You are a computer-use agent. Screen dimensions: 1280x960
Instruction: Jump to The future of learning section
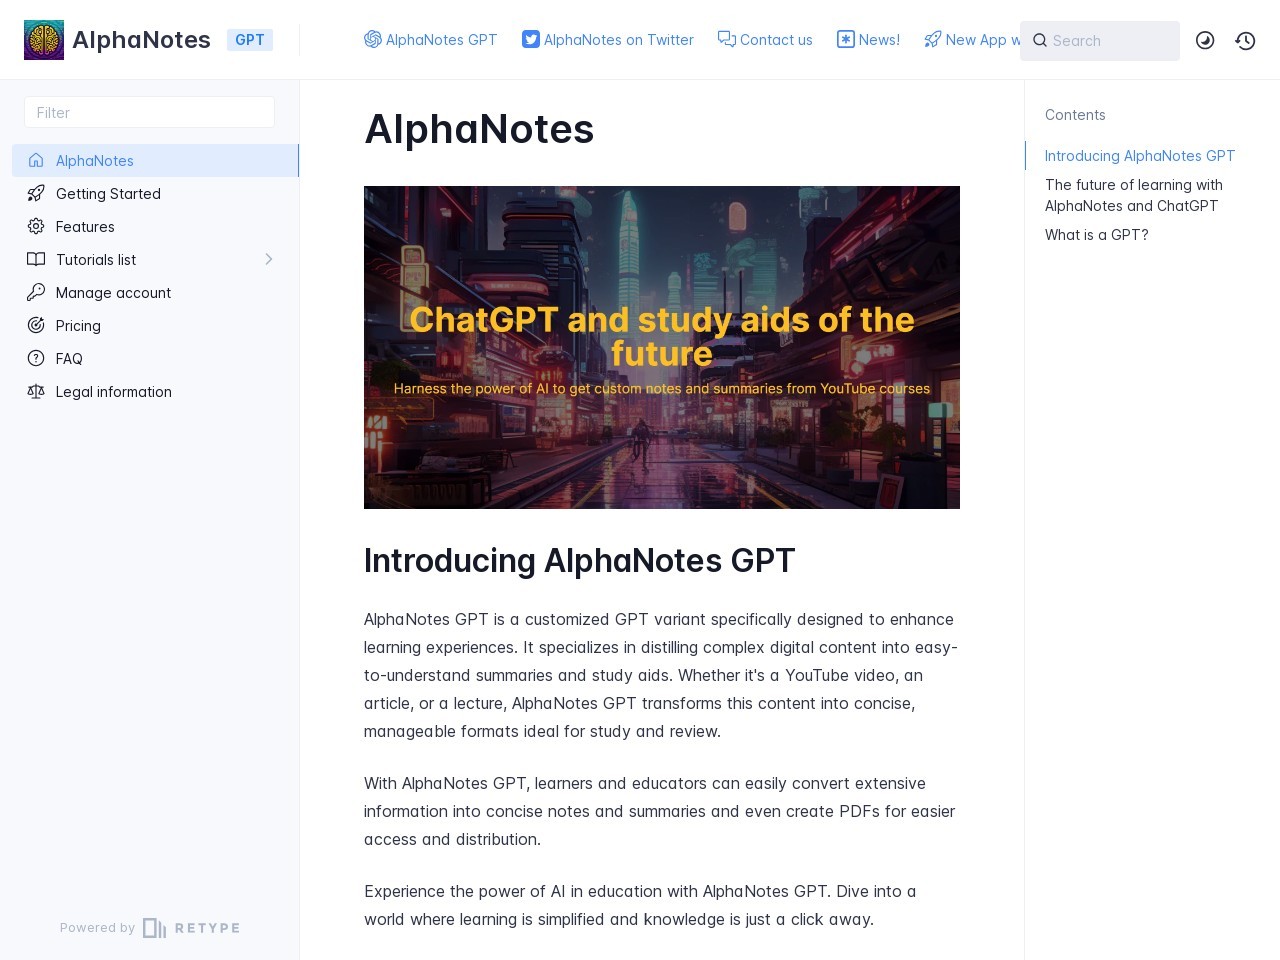[x=1134, y=195]
